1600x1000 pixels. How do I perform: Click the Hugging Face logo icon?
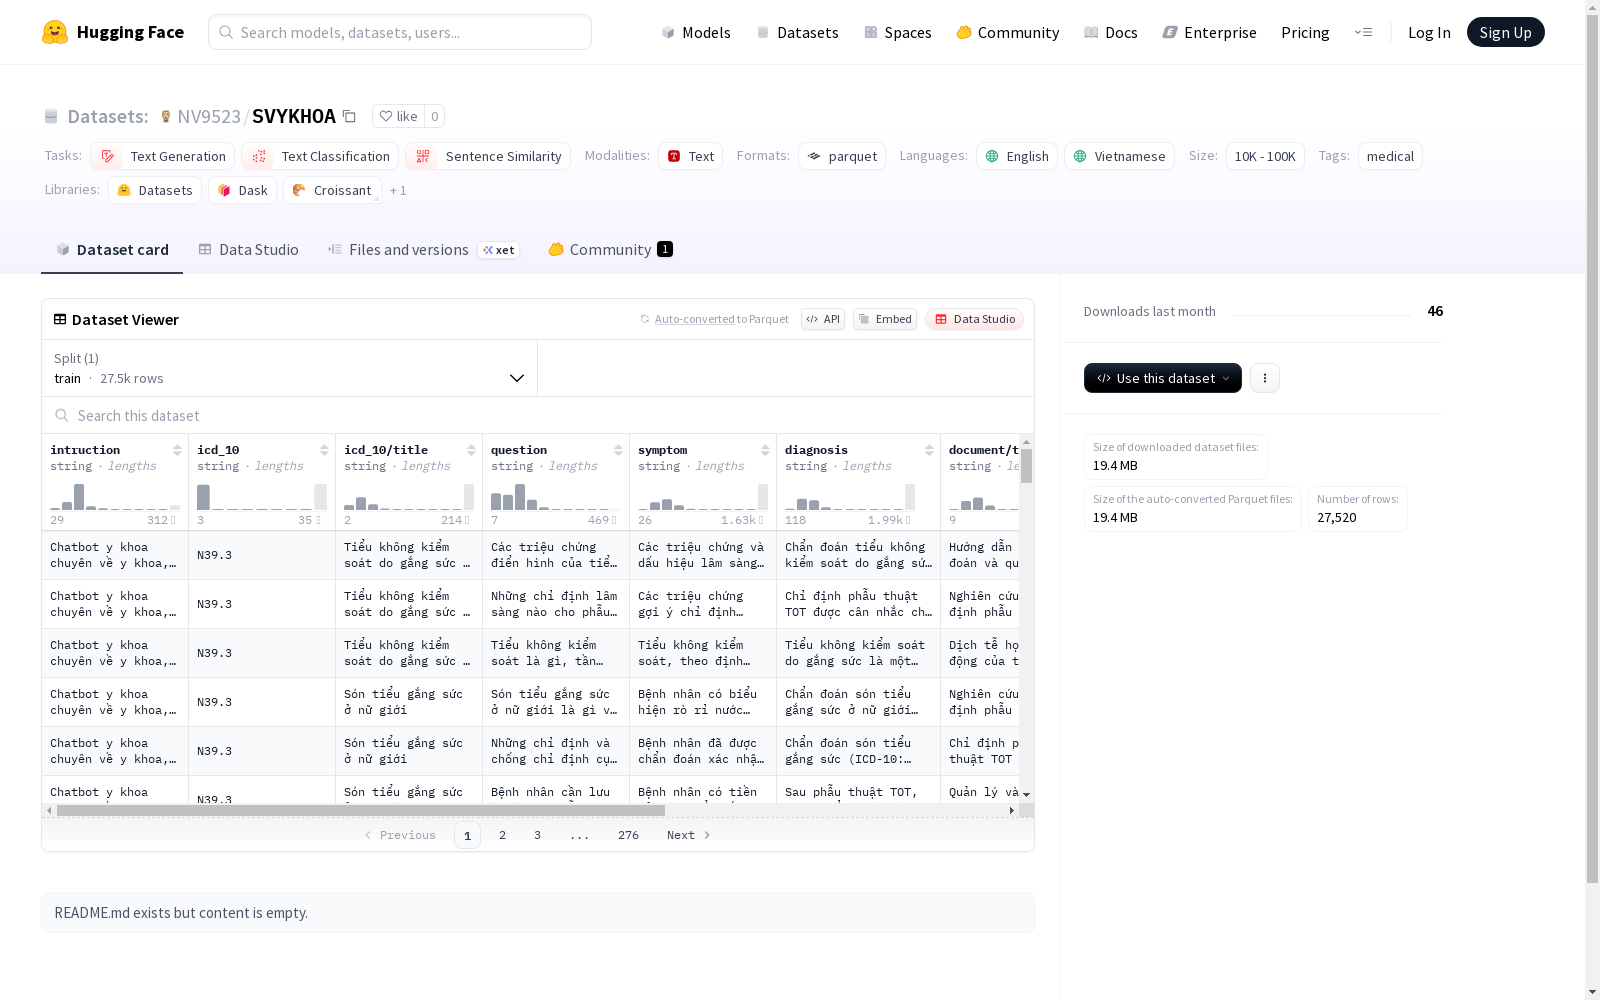(55, 32)
